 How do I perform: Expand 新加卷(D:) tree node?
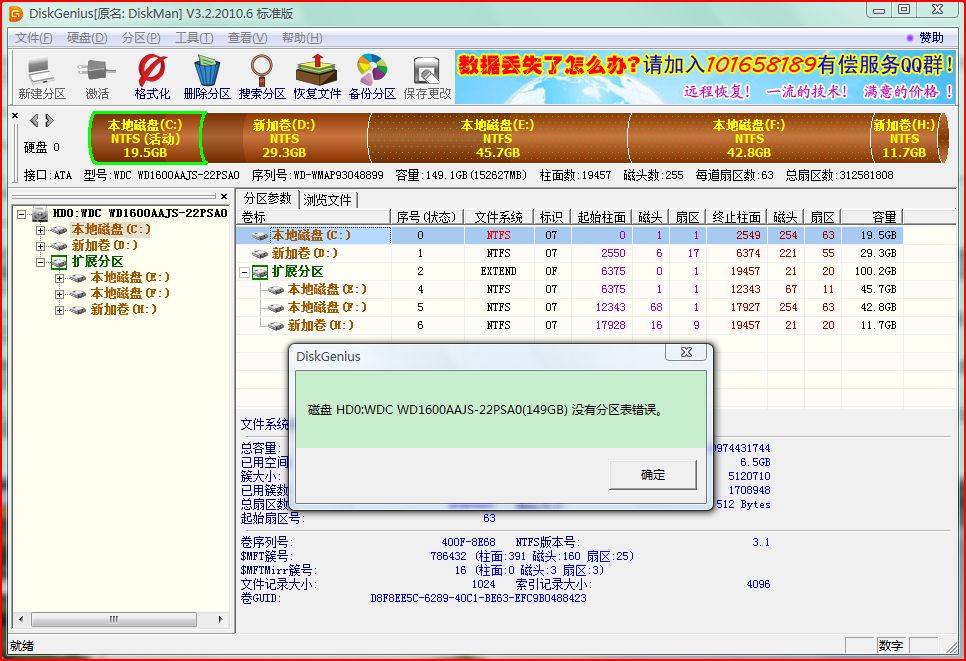pos(40,246)
